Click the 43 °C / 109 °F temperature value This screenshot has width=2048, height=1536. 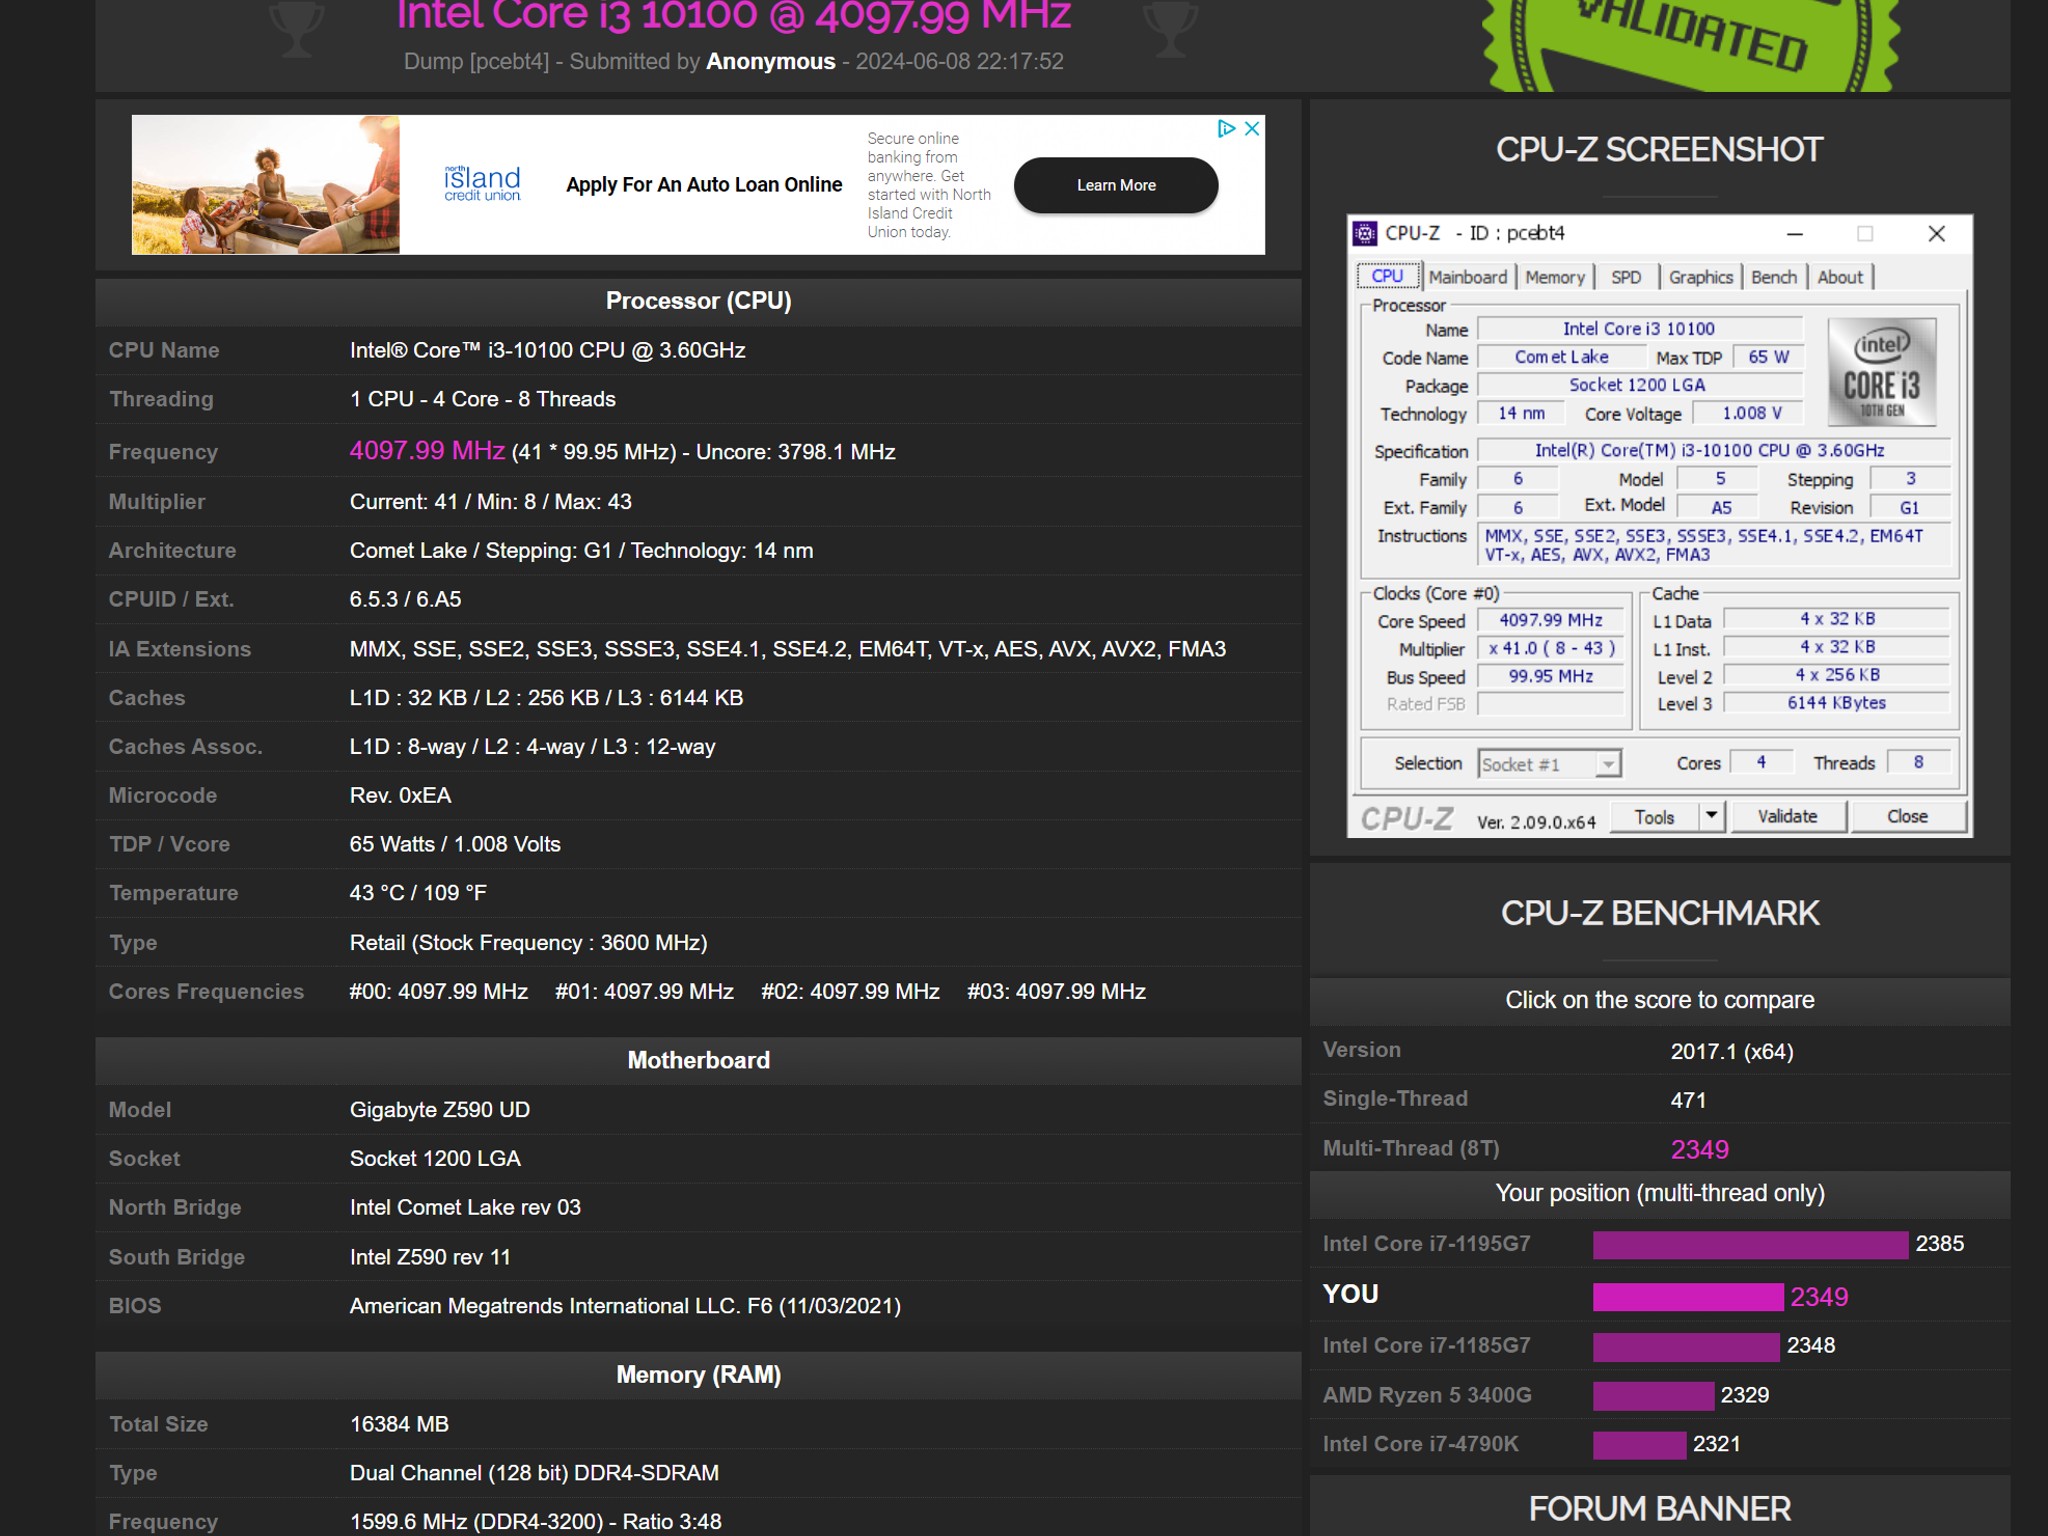pos(418,893)
